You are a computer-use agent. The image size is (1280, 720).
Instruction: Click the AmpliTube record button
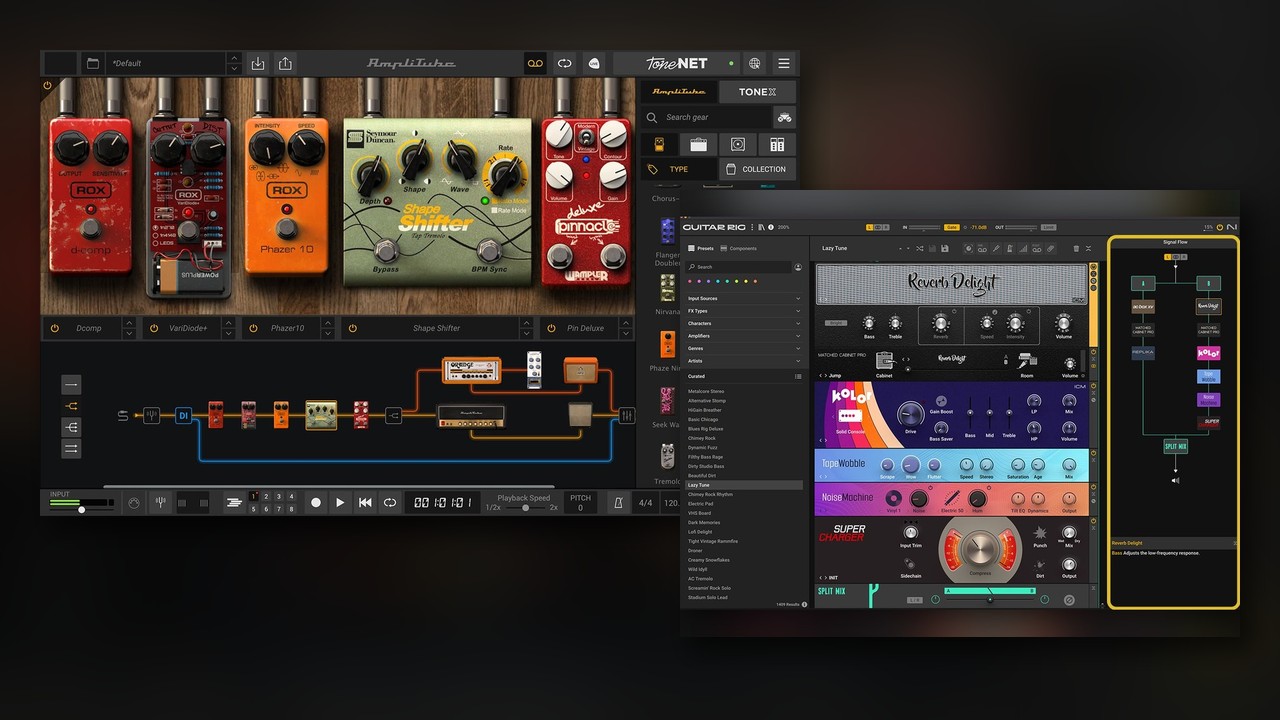coord(316,503)
